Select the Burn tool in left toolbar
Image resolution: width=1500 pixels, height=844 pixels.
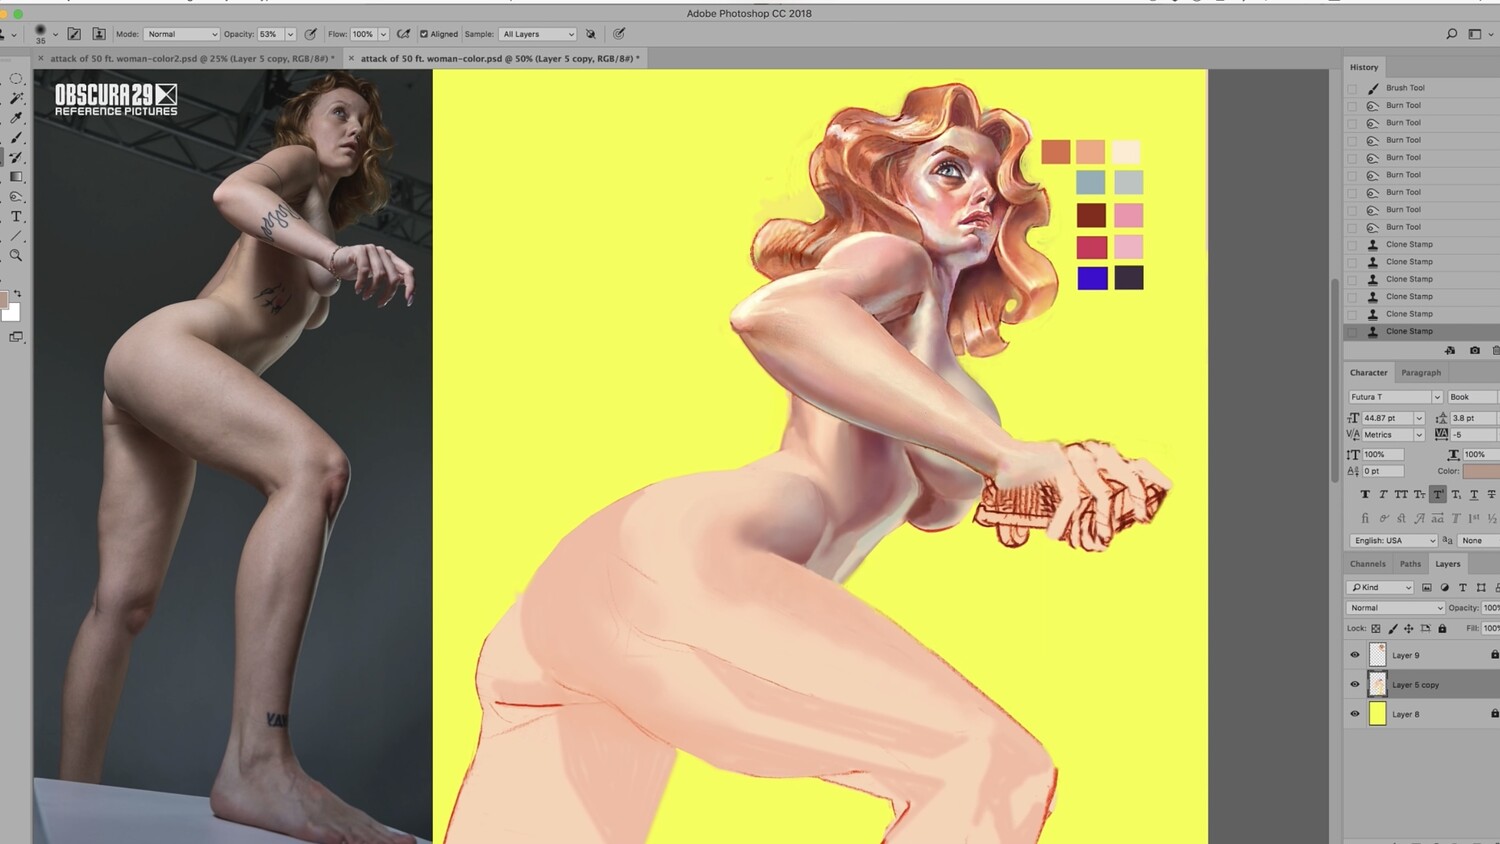point(16,197)
